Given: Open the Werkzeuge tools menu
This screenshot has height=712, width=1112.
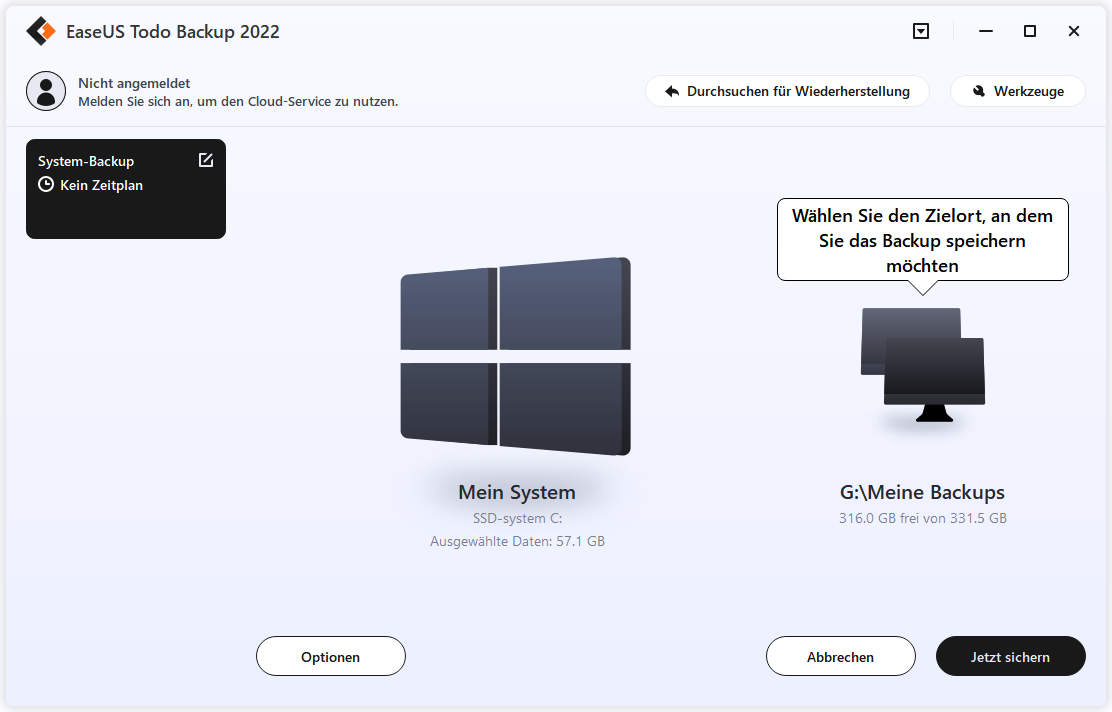Looking at the screenshot, I should click(x=1018, y=91).
